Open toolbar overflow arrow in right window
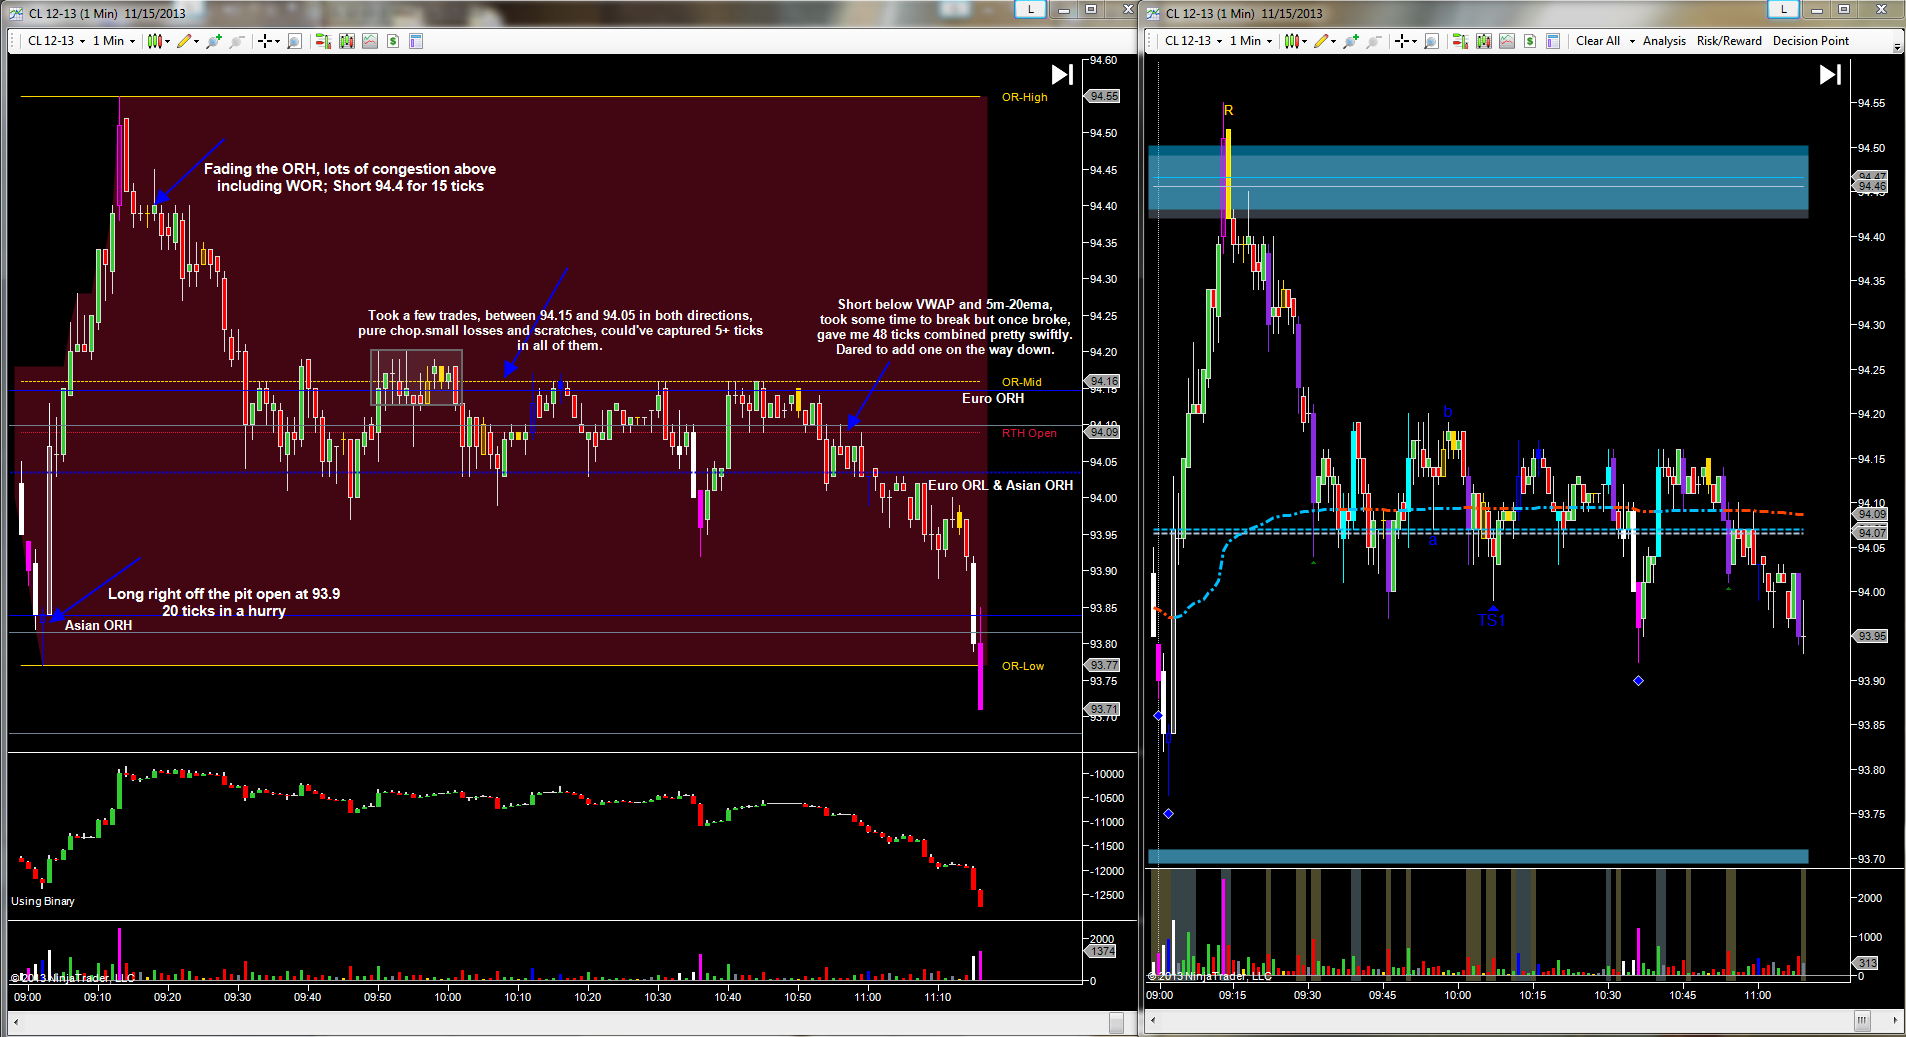The width and height of the screenshot is (1906, 1037). 1897,45
